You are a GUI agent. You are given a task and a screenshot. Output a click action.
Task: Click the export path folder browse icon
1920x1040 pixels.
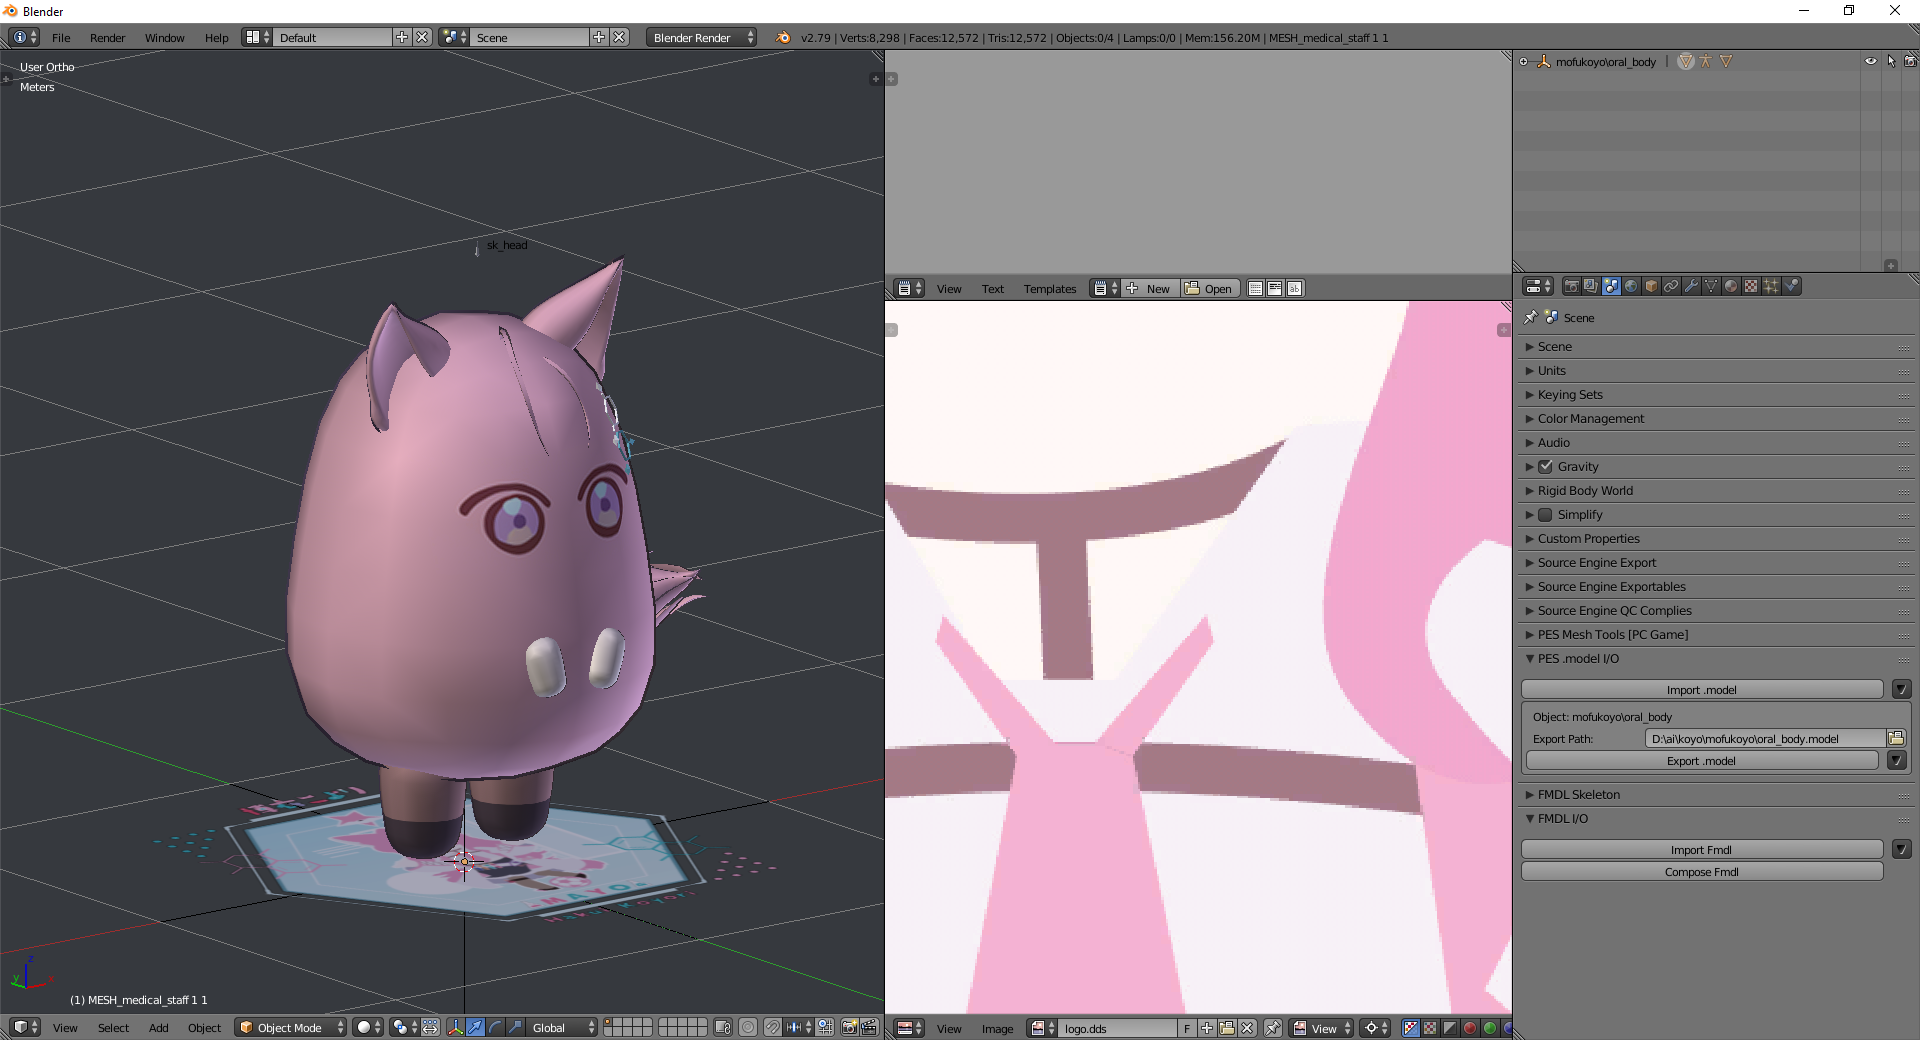coord(1896,738)
